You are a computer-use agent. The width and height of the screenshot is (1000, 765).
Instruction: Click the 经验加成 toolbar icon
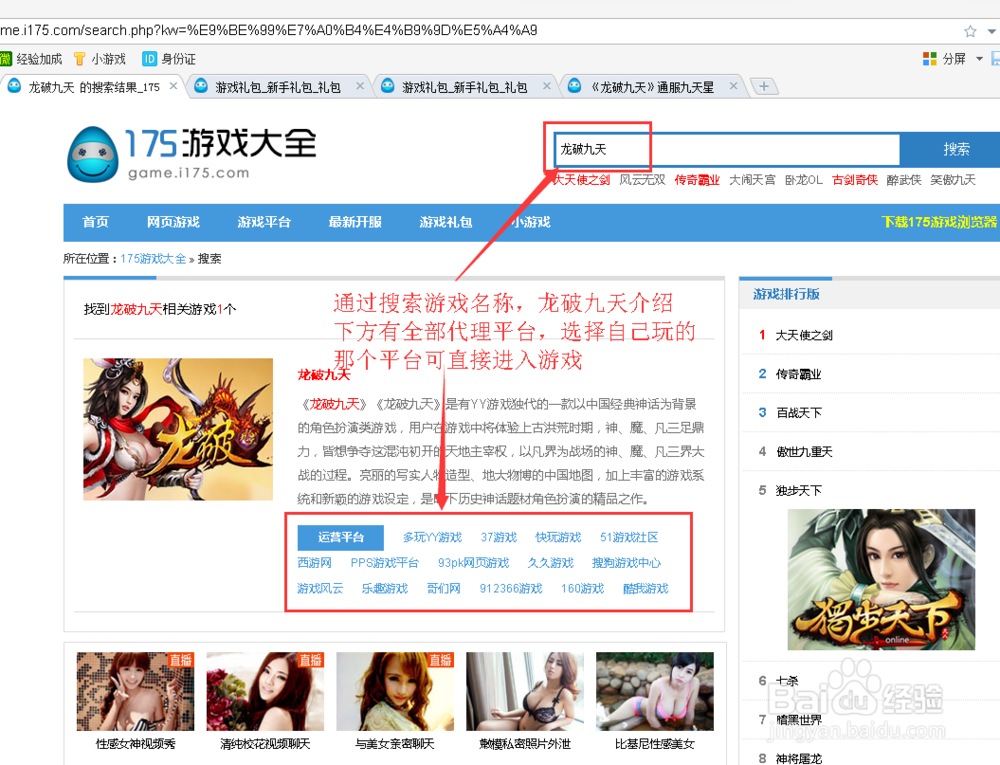click(x=10, y=58)
